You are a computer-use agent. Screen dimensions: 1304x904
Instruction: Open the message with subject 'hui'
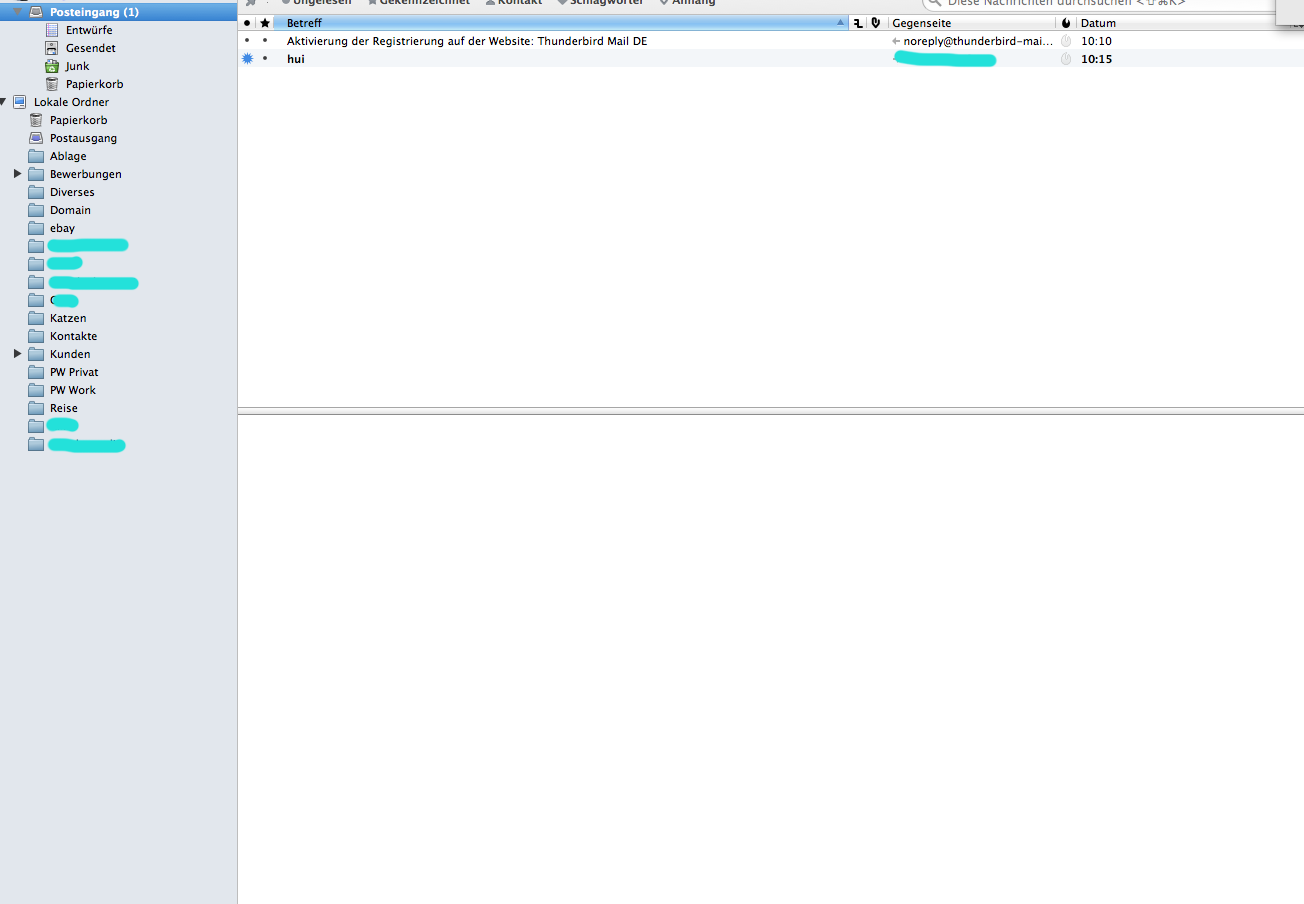296,59
